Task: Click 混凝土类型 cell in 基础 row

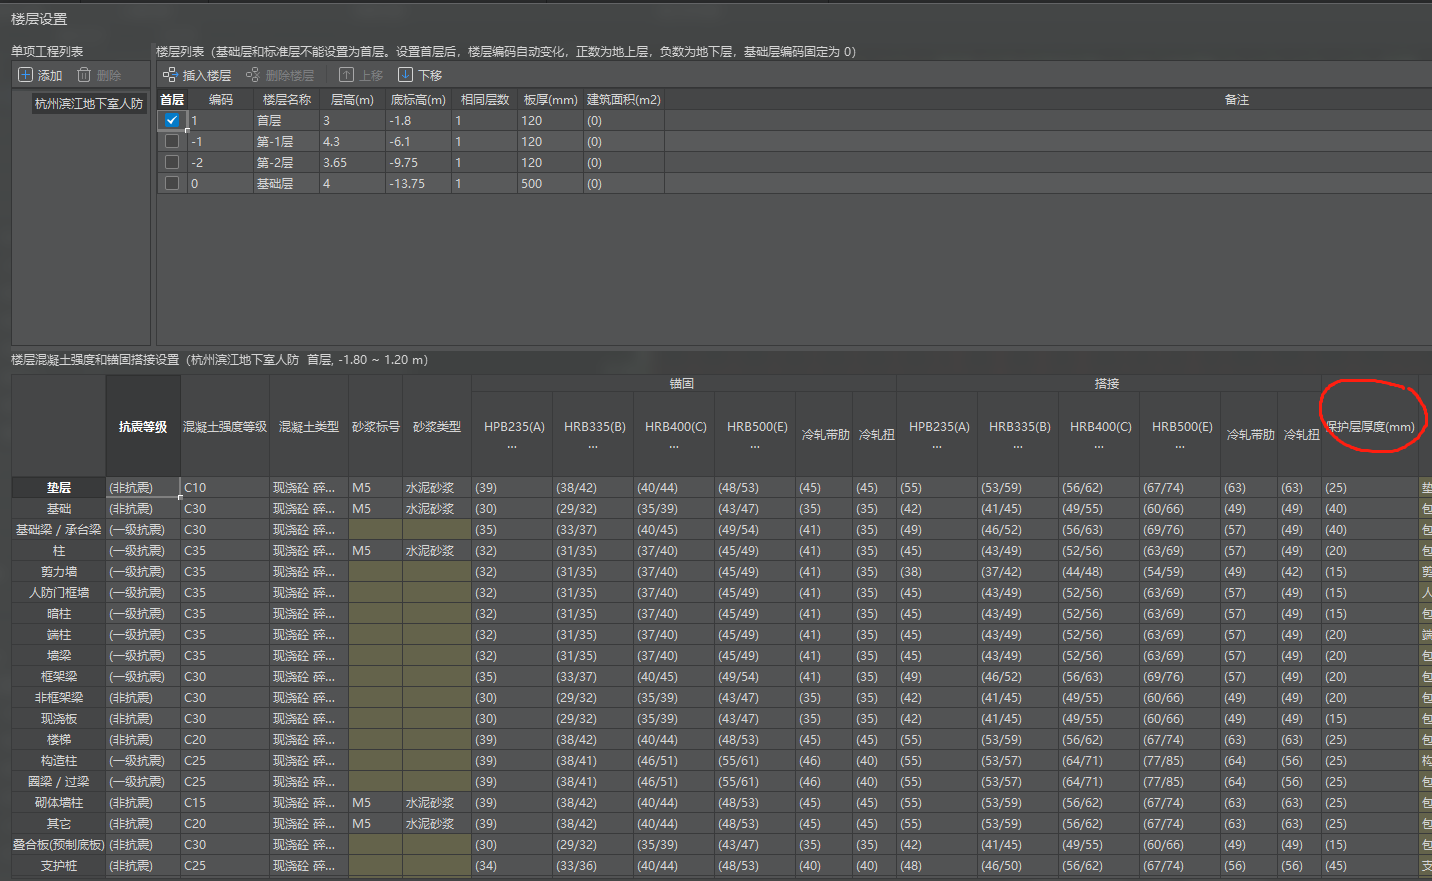Action: click(x=309, y=508)
